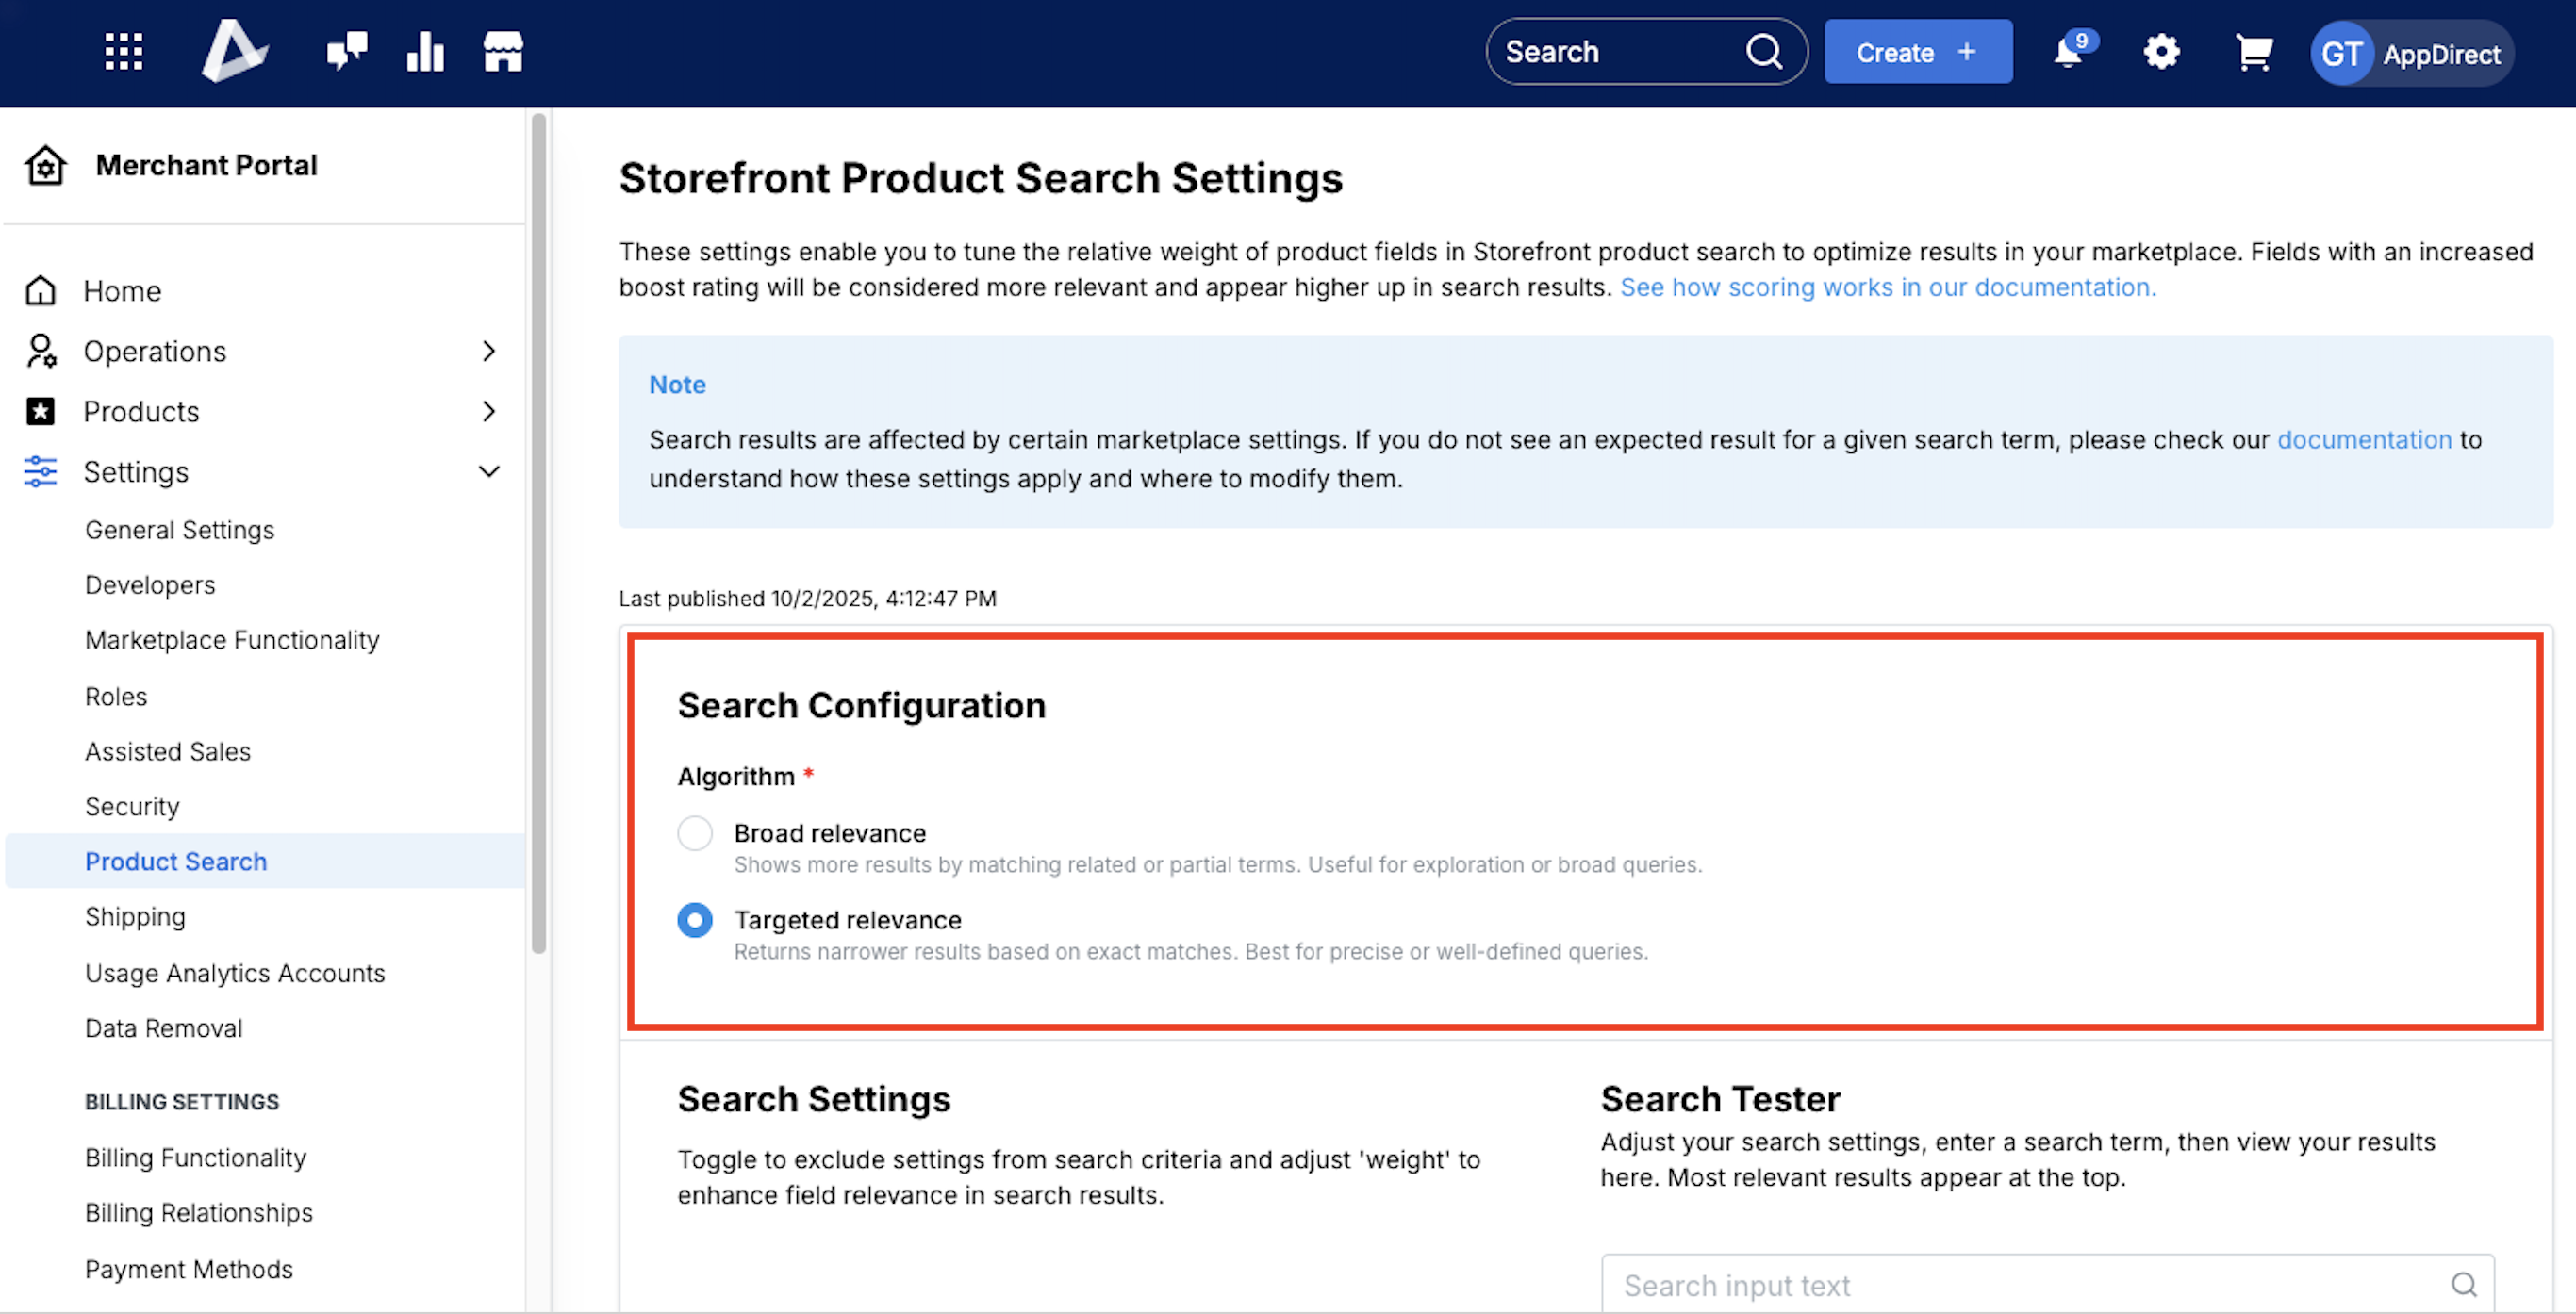Open the shopping cart icon

2253,52
